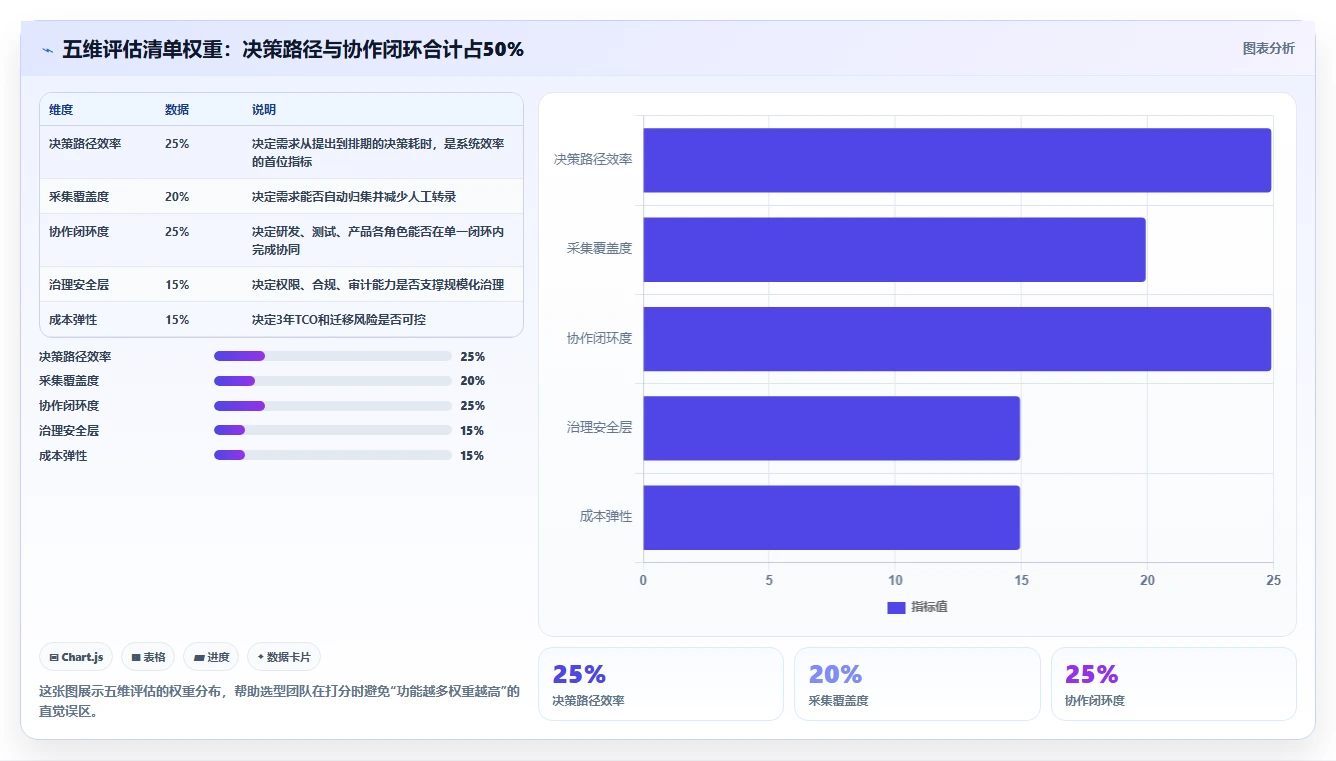Click the 治理安全层 chart bar
Image resolution: width=1336 pixels, height=761 pixels.
click(831, 428)
